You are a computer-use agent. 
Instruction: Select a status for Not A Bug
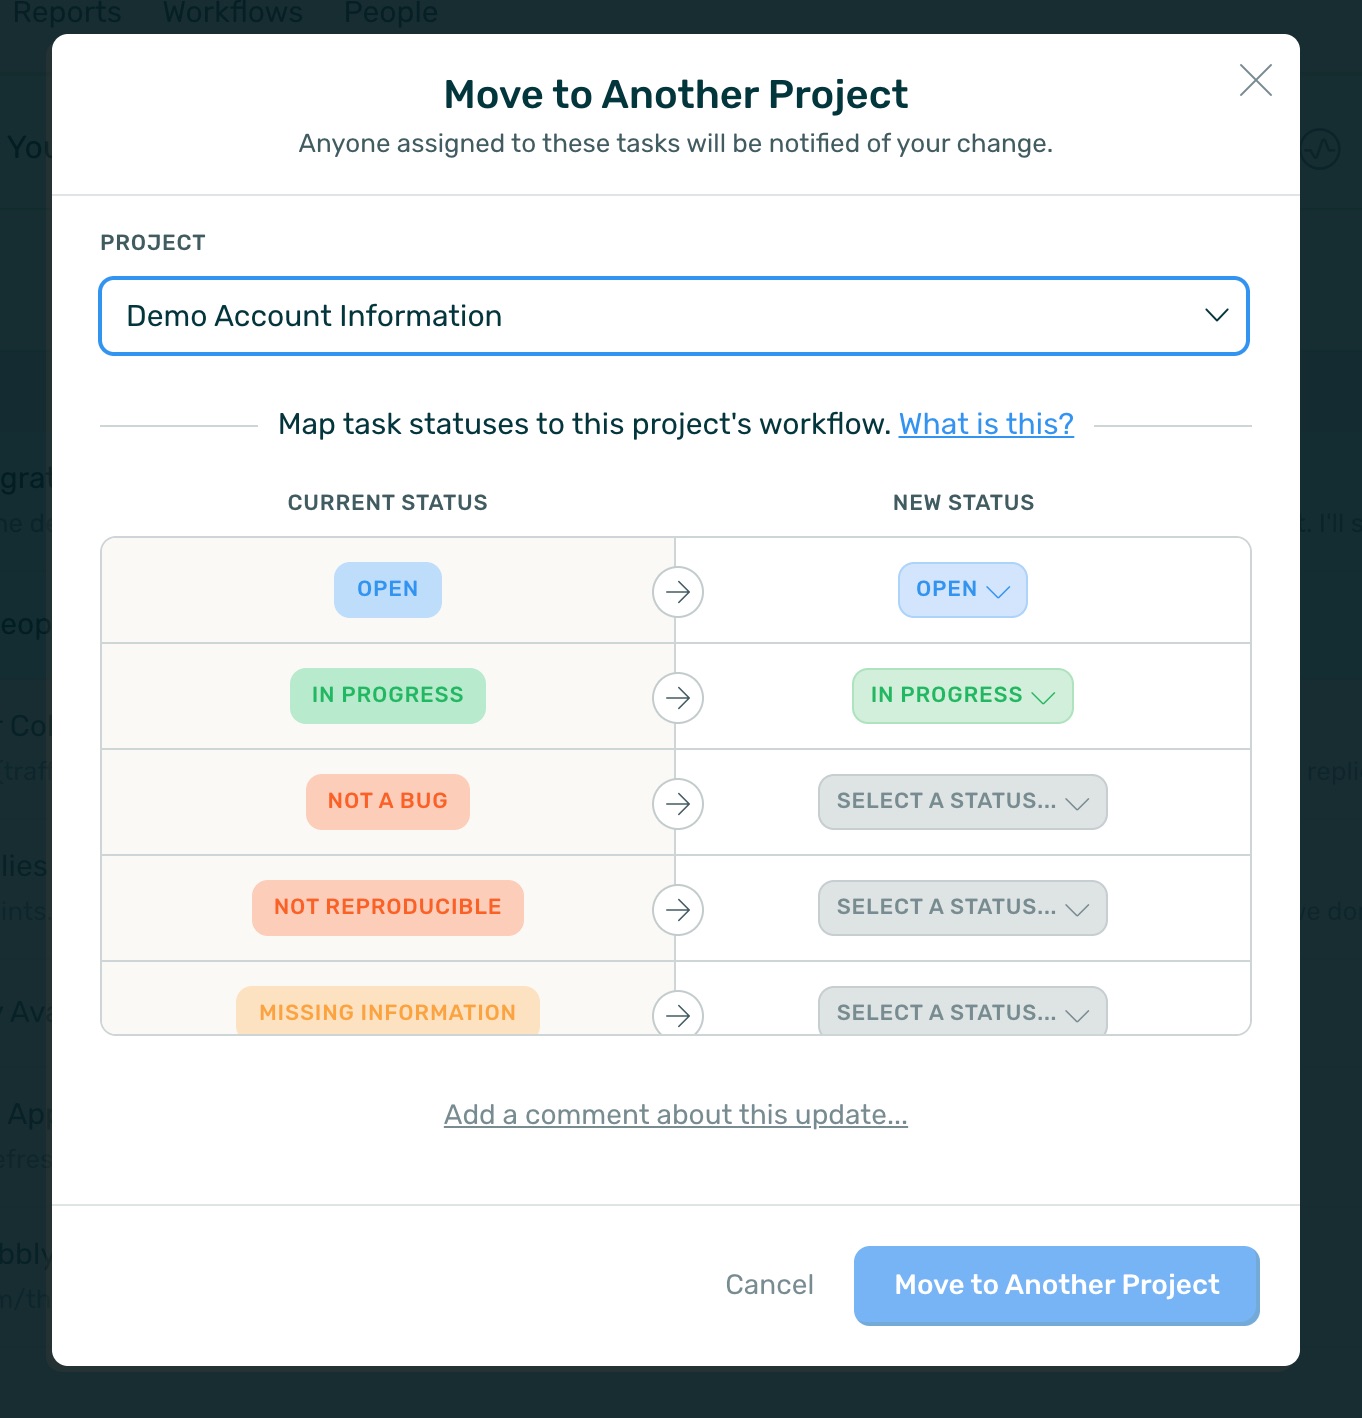tap(962, 802)
